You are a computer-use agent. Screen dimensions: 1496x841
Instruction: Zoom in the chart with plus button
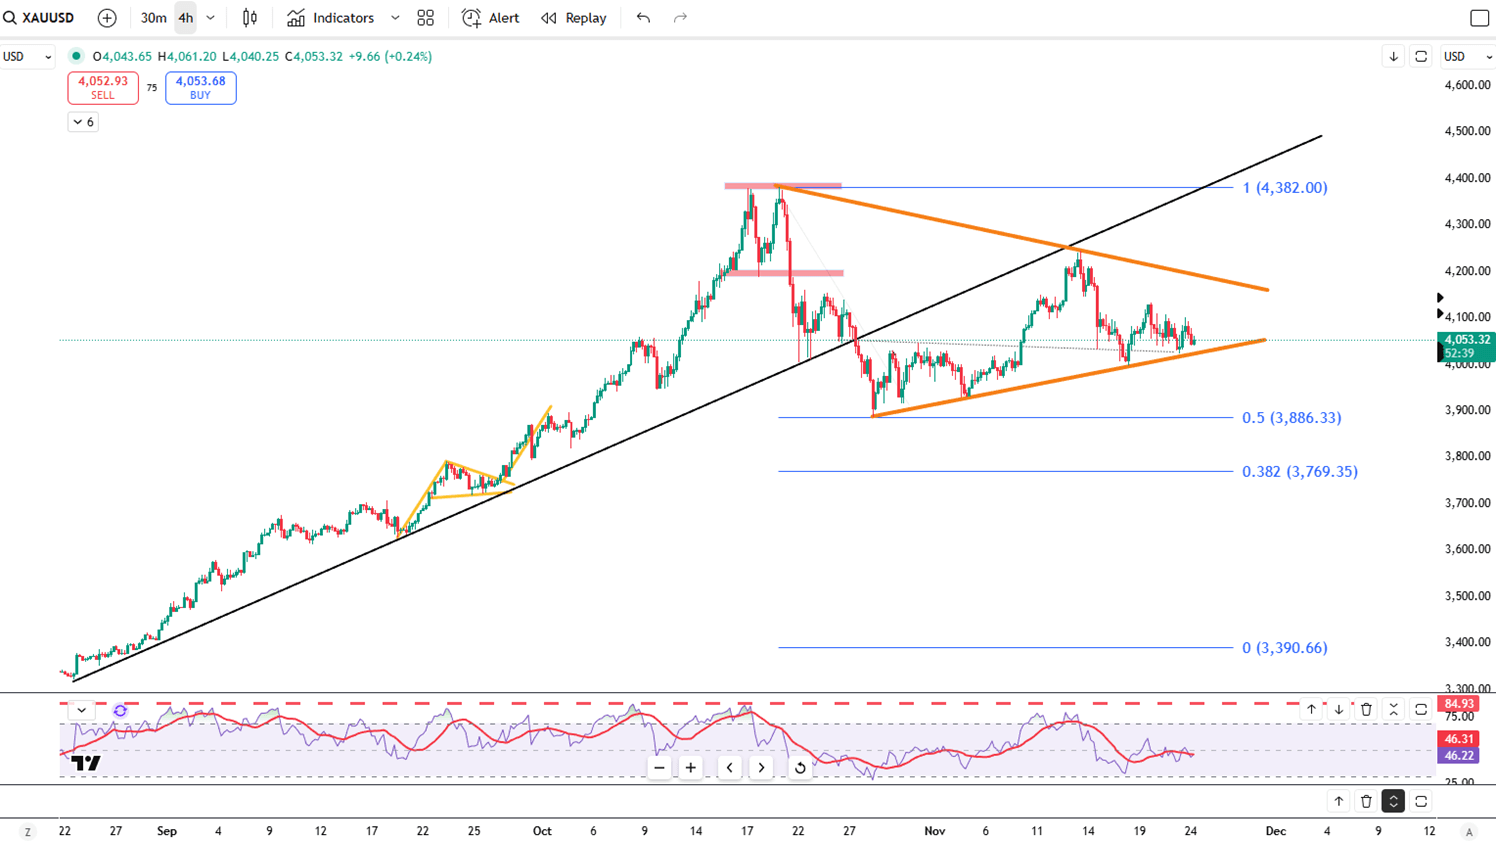click(x=691, y=768)
